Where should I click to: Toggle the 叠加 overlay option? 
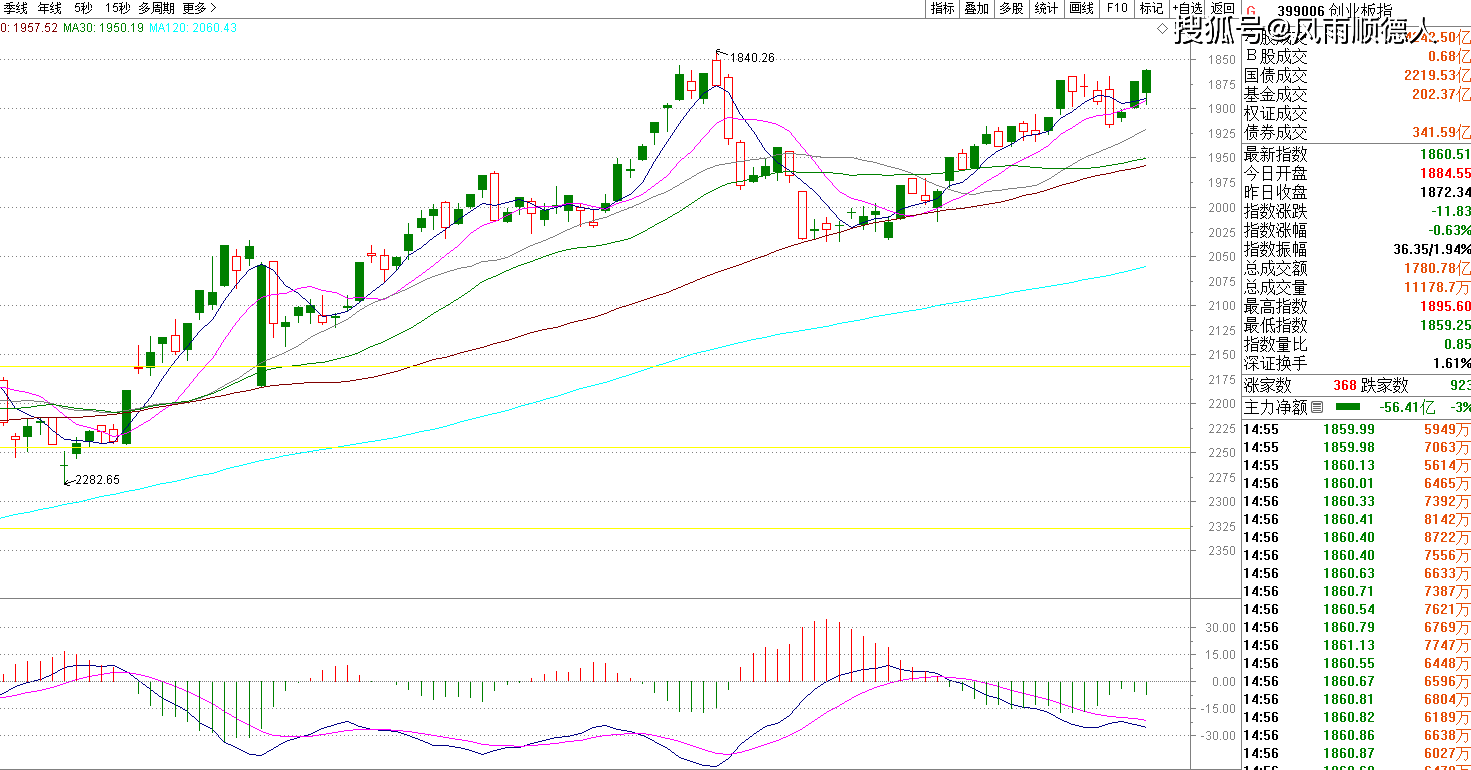click(976, 8)
